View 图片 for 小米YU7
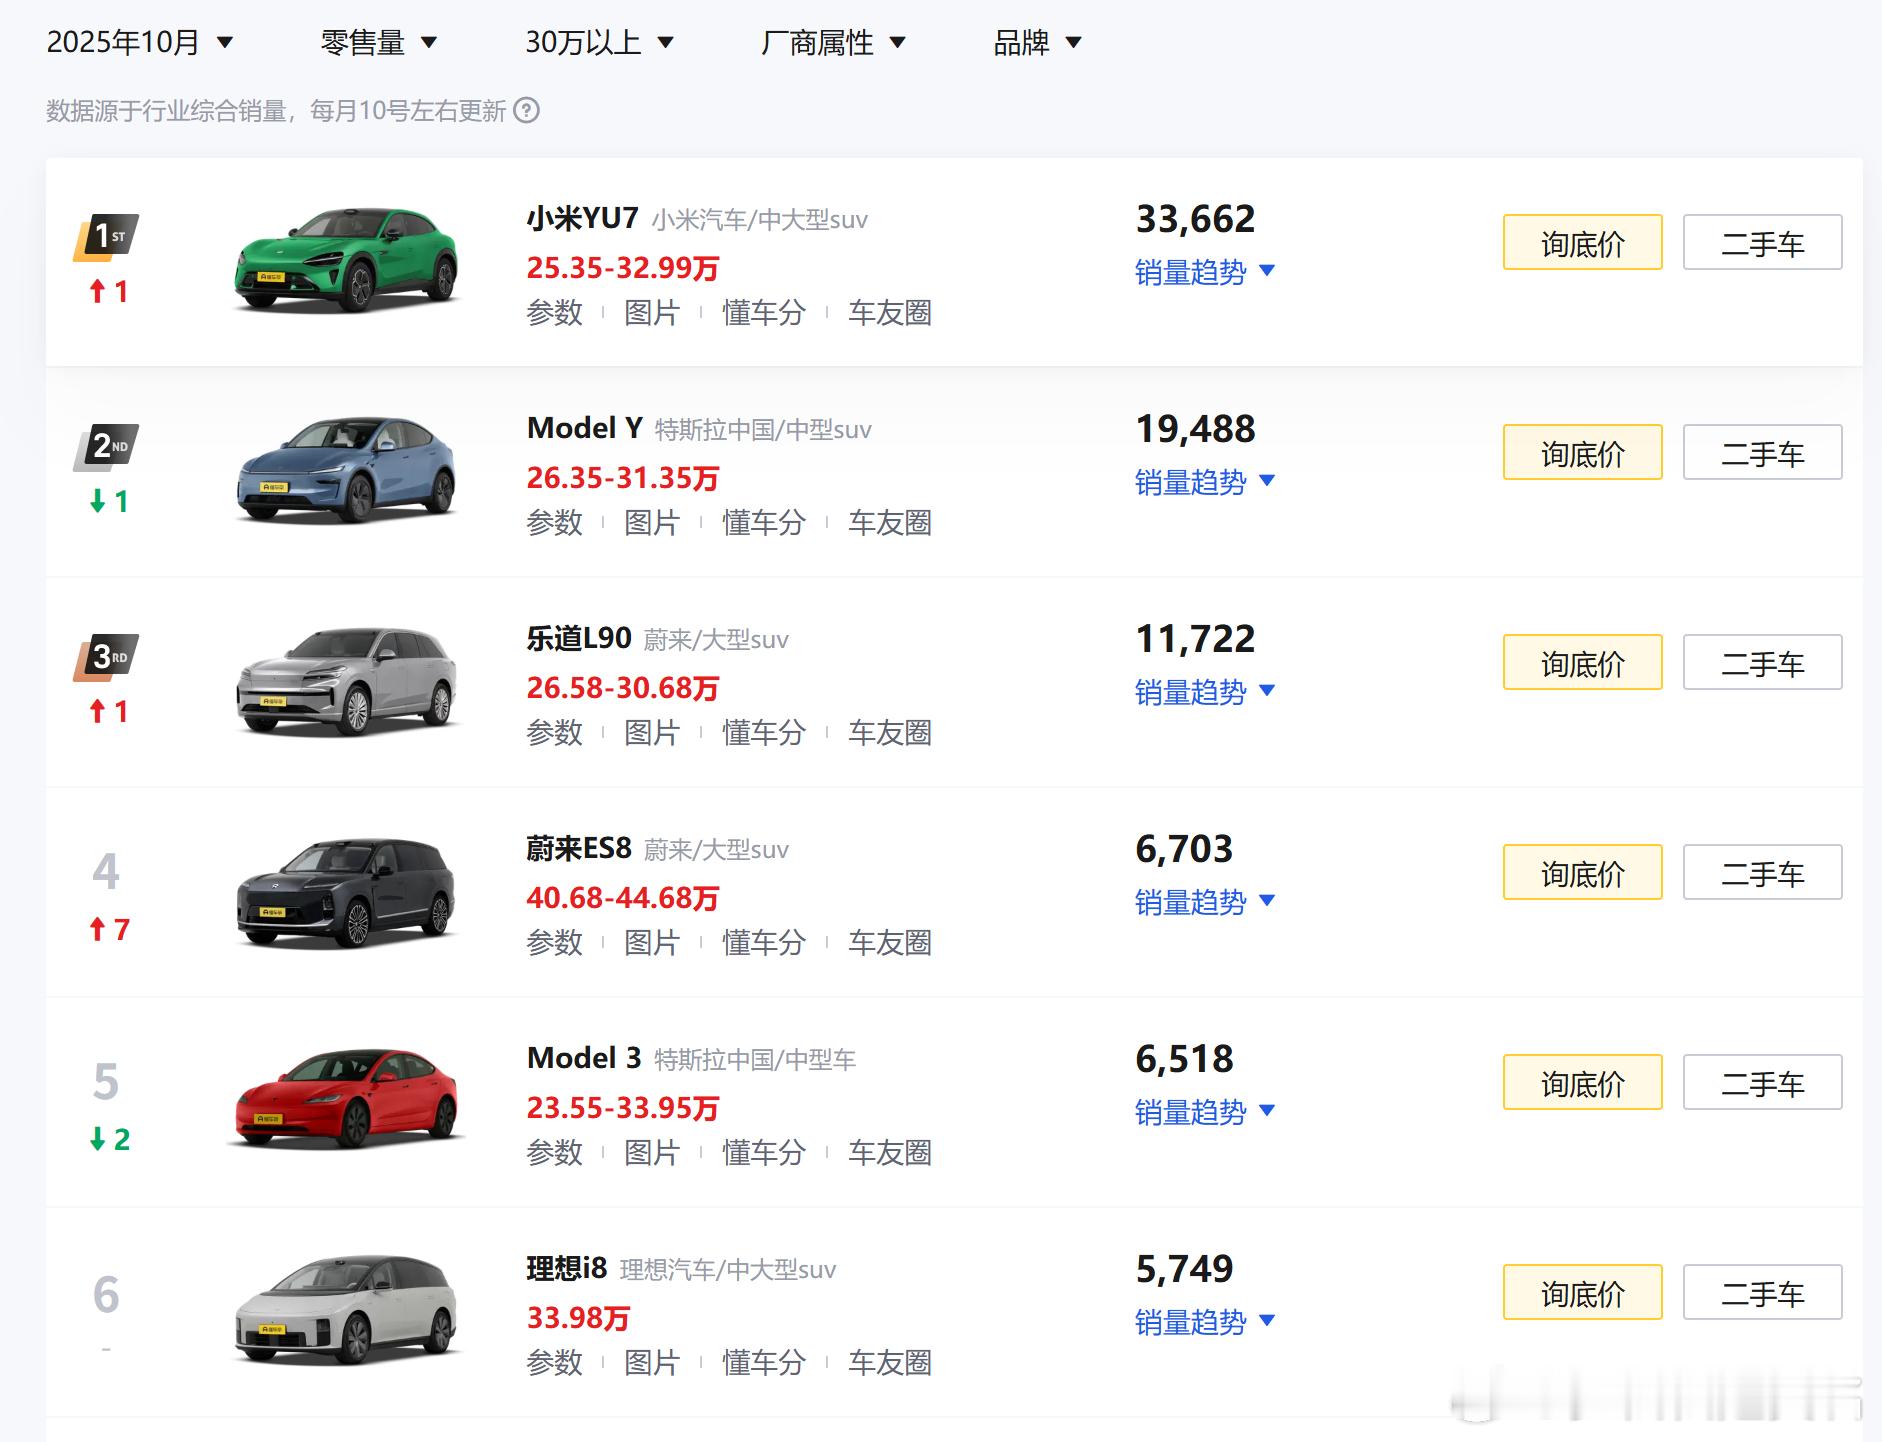 click(x=652, y=313)
